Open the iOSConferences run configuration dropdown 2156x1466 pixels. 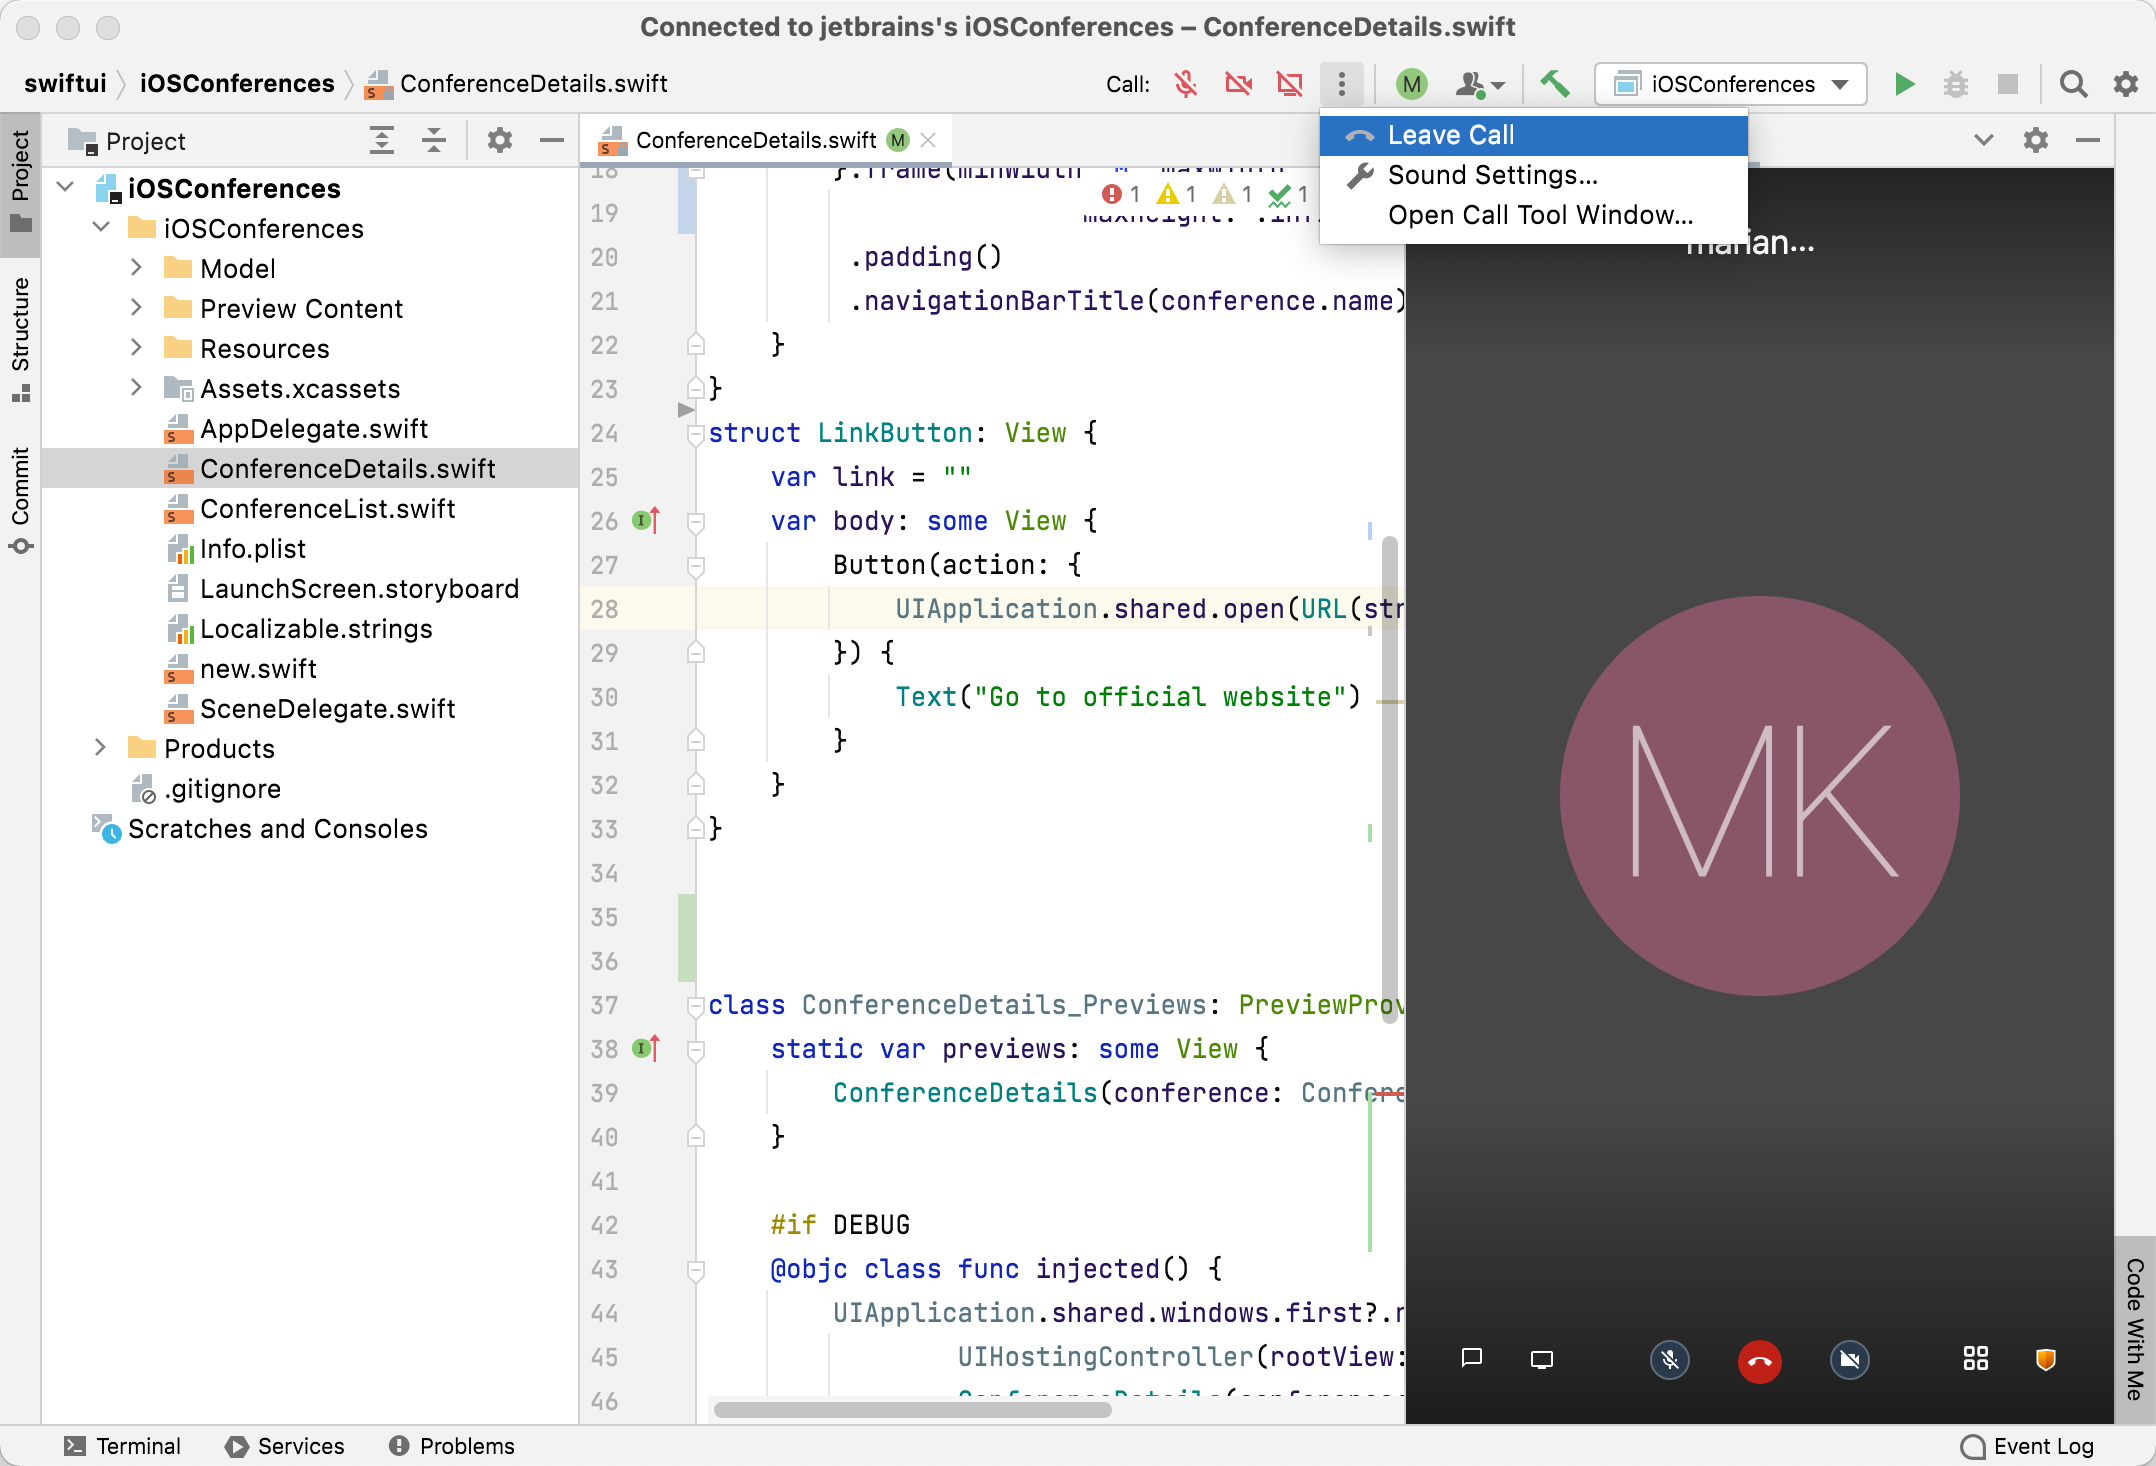pyautogui.click(x=1731, y=84)
